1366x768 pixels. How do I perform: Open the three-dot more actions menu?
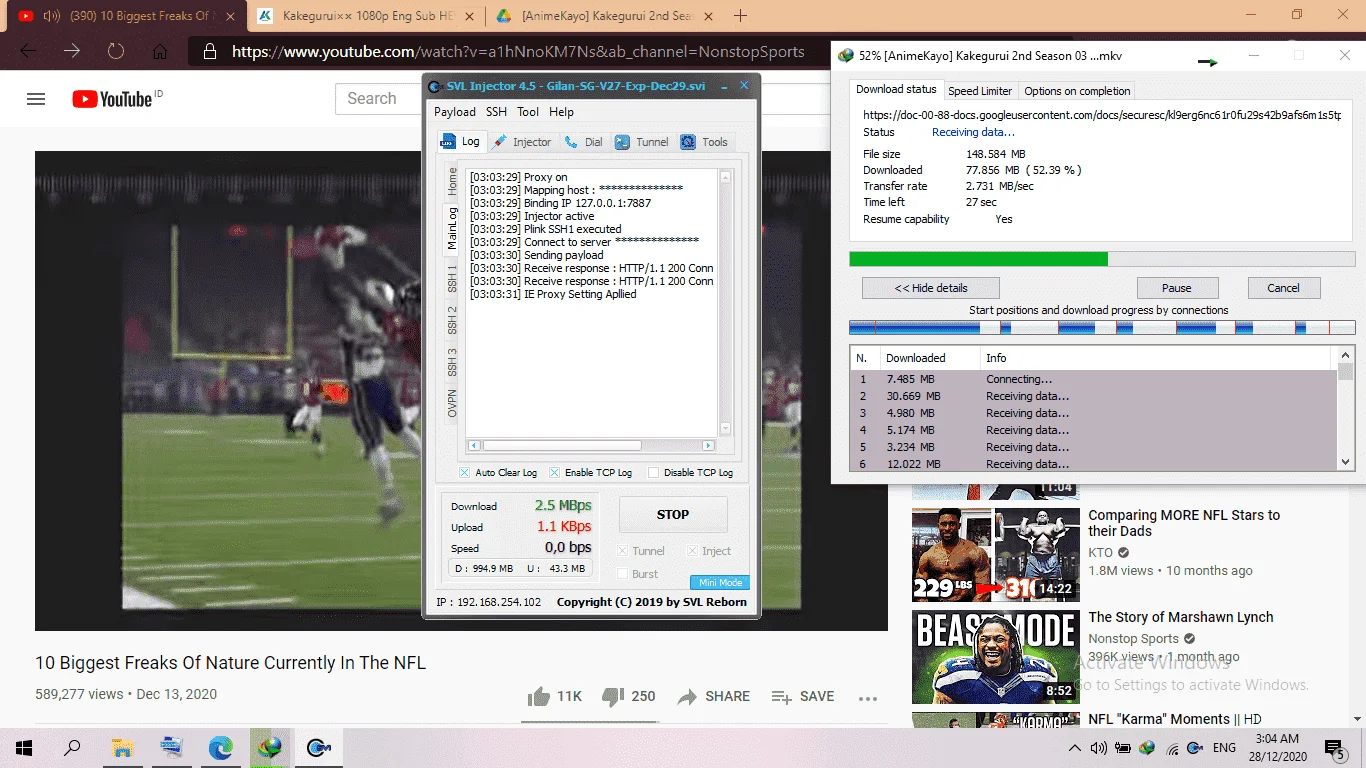(868, 698)
